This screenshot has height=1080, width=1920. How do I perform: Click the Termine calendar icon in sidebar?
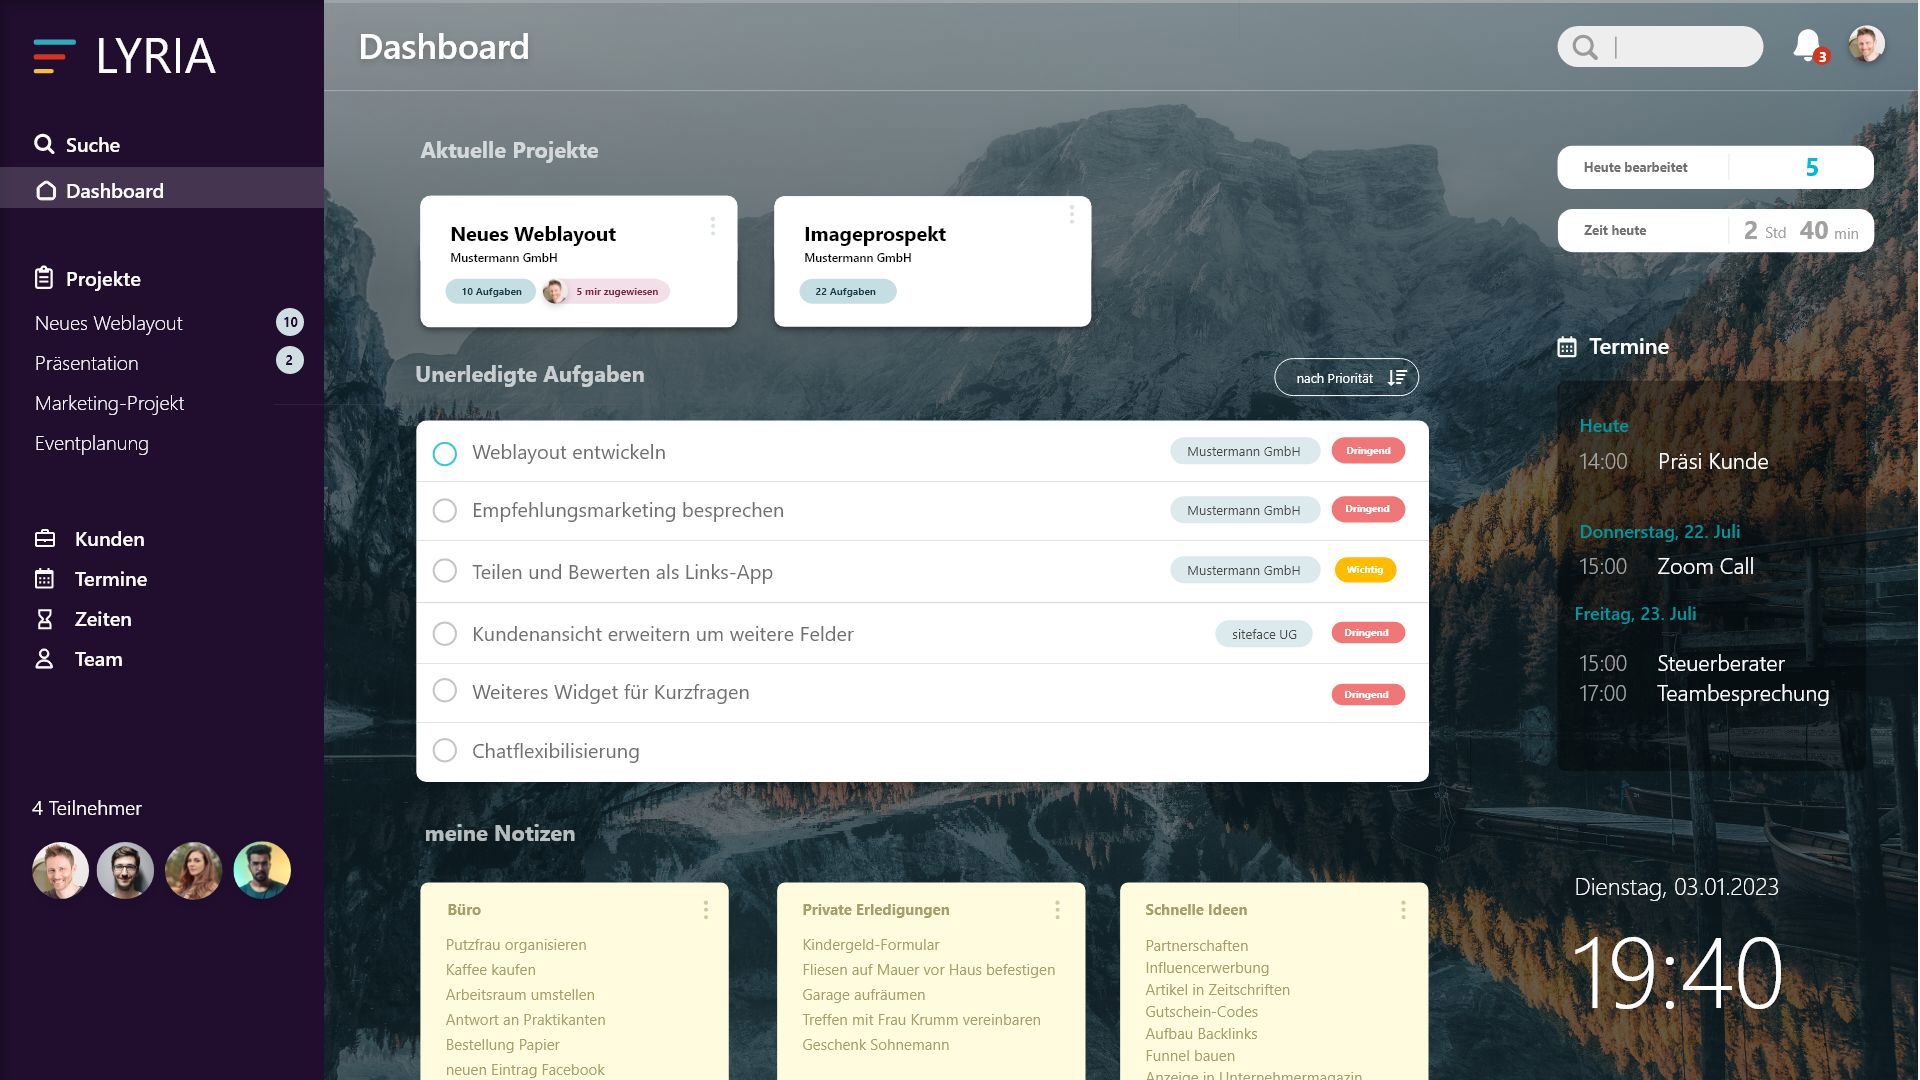pyautogui.click(x=45, y=579)
